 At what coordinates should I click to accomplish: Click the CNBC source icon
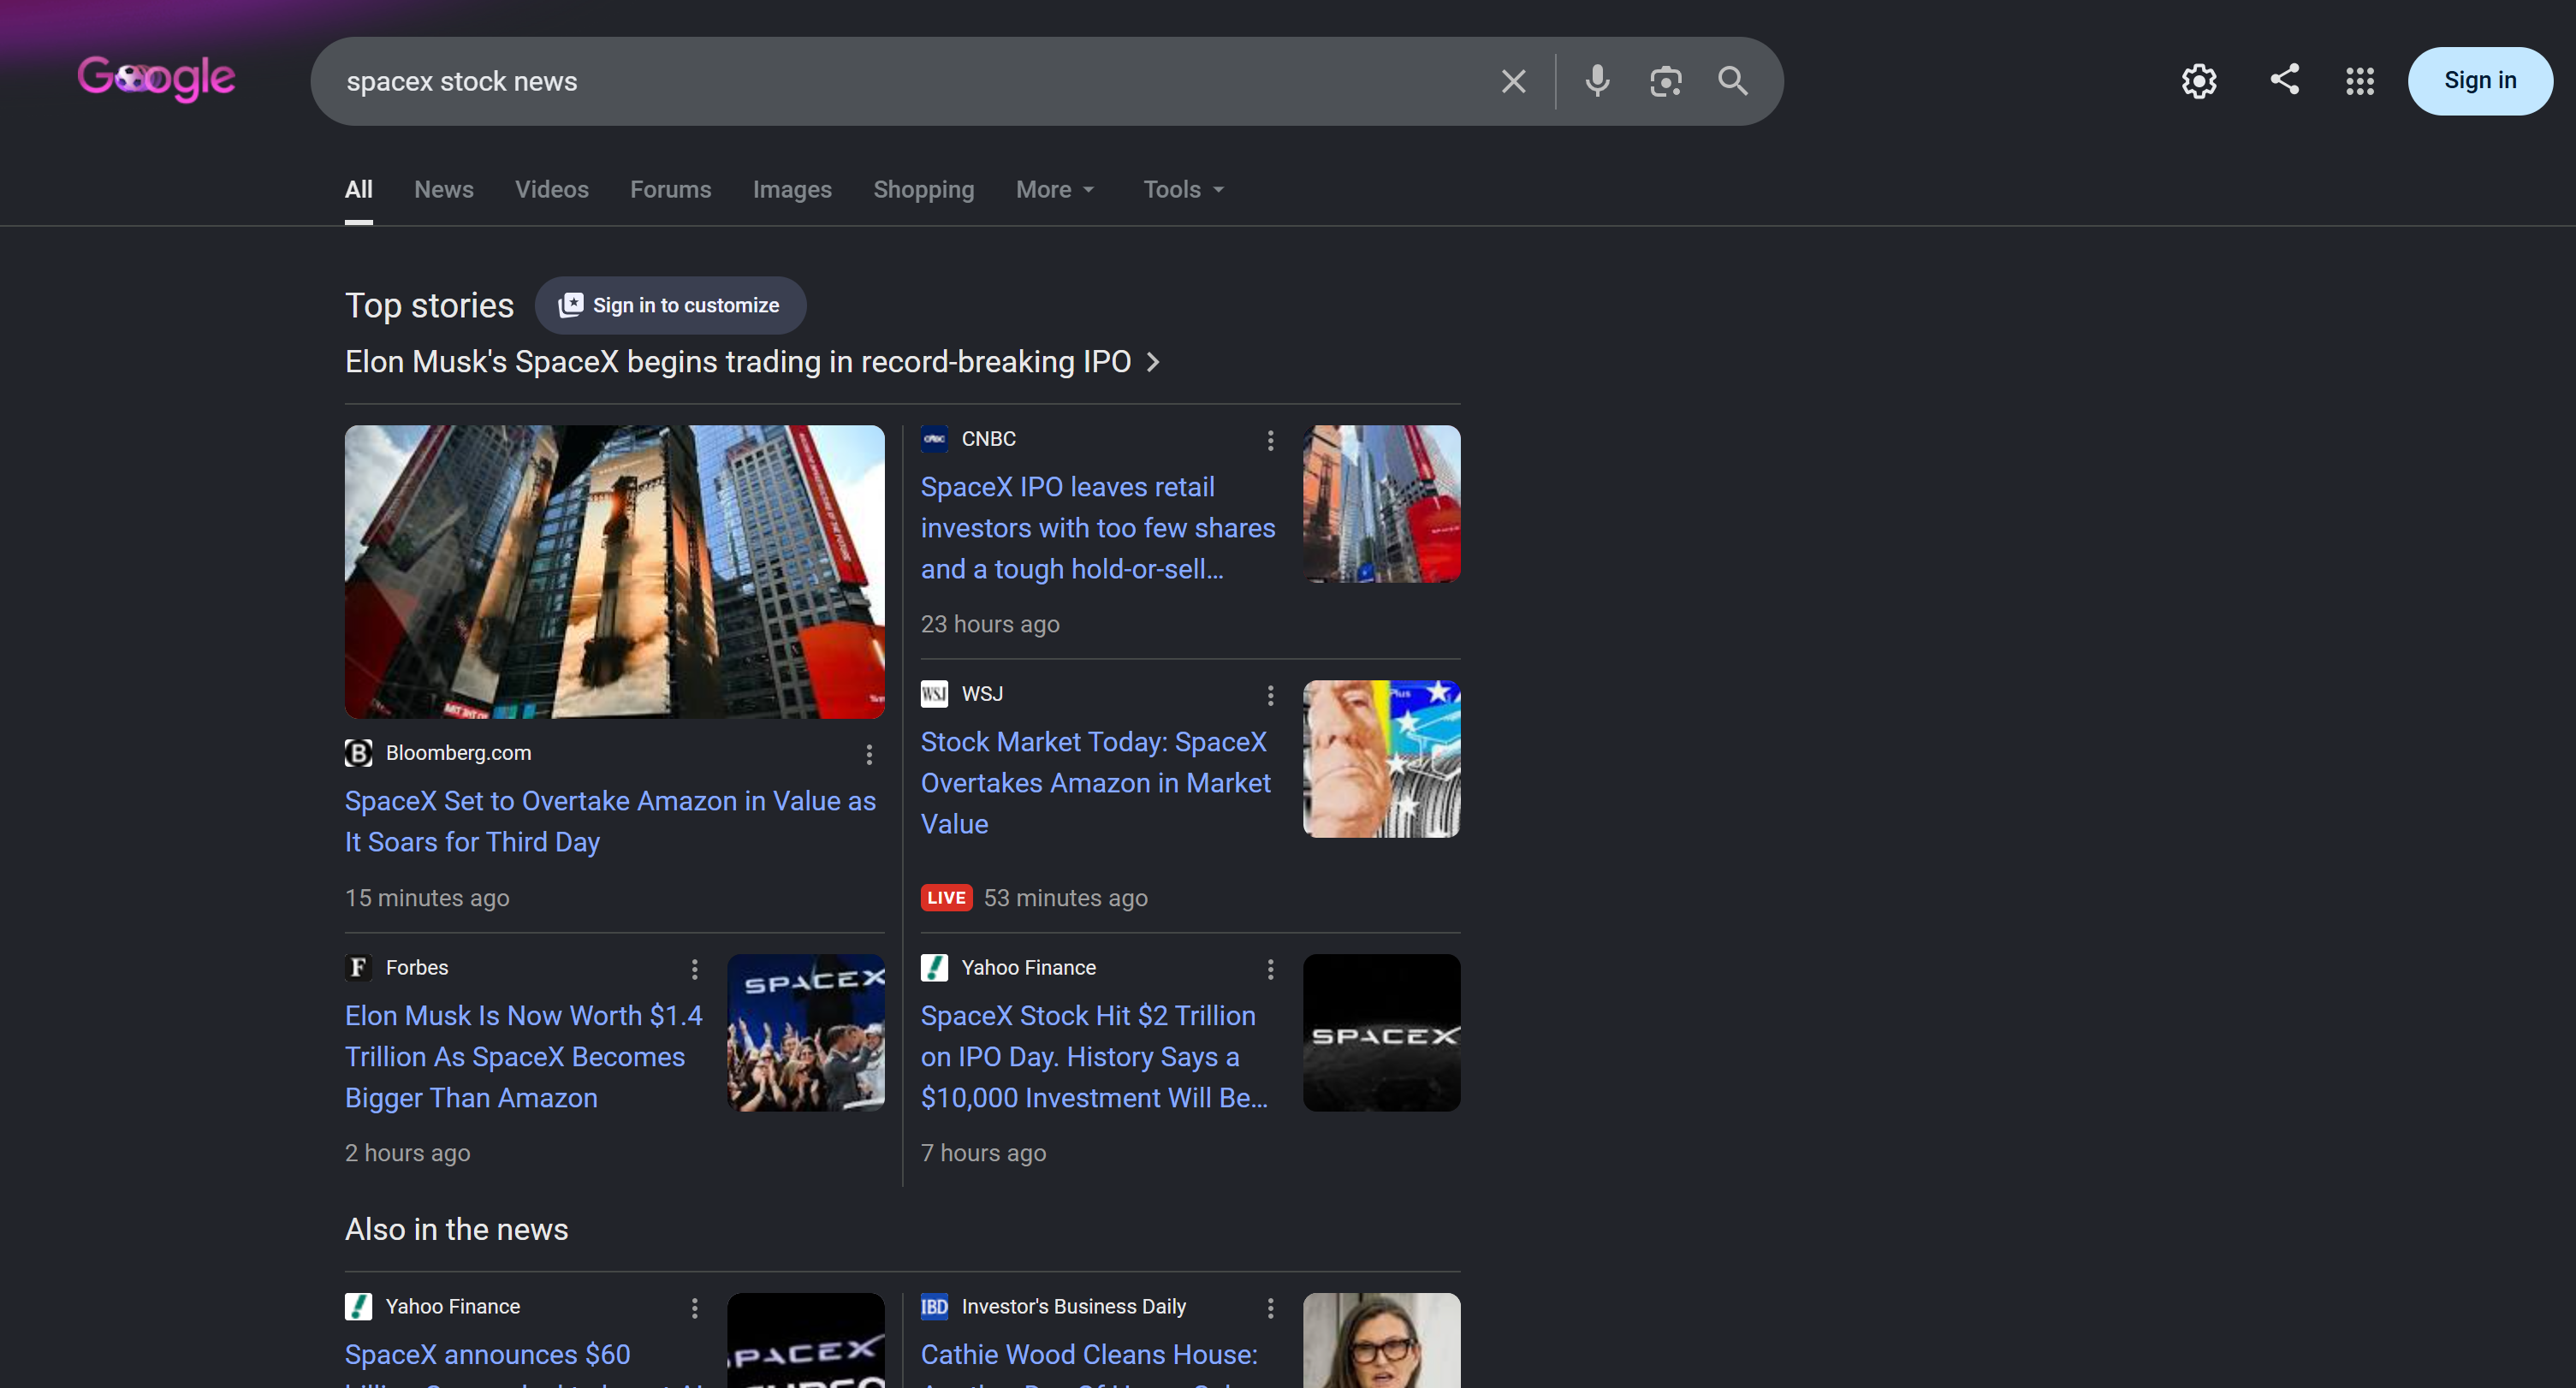[x=934, y=439]
